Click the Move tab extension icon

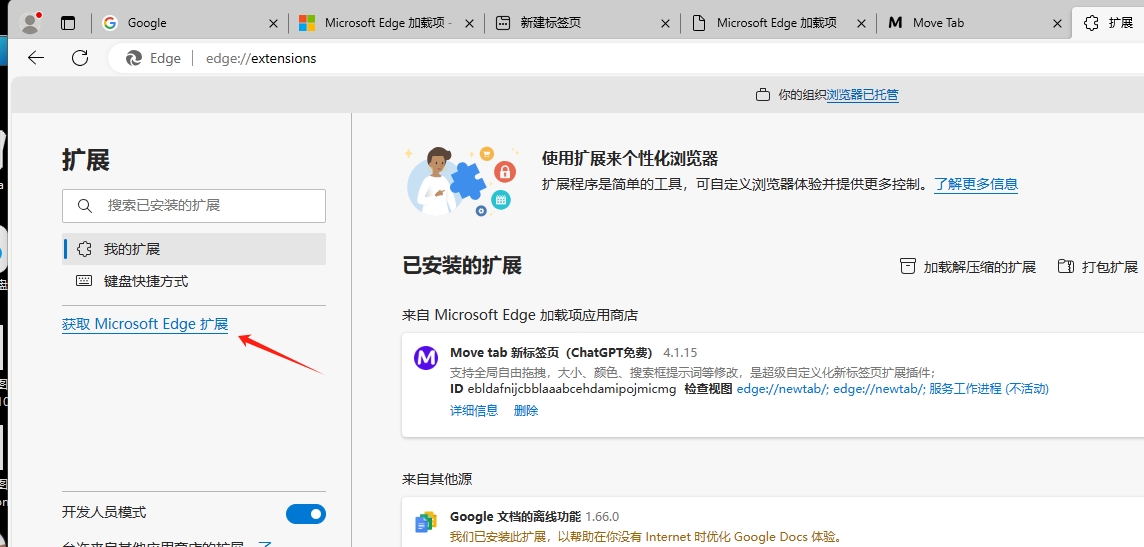[x=426, y=357]
